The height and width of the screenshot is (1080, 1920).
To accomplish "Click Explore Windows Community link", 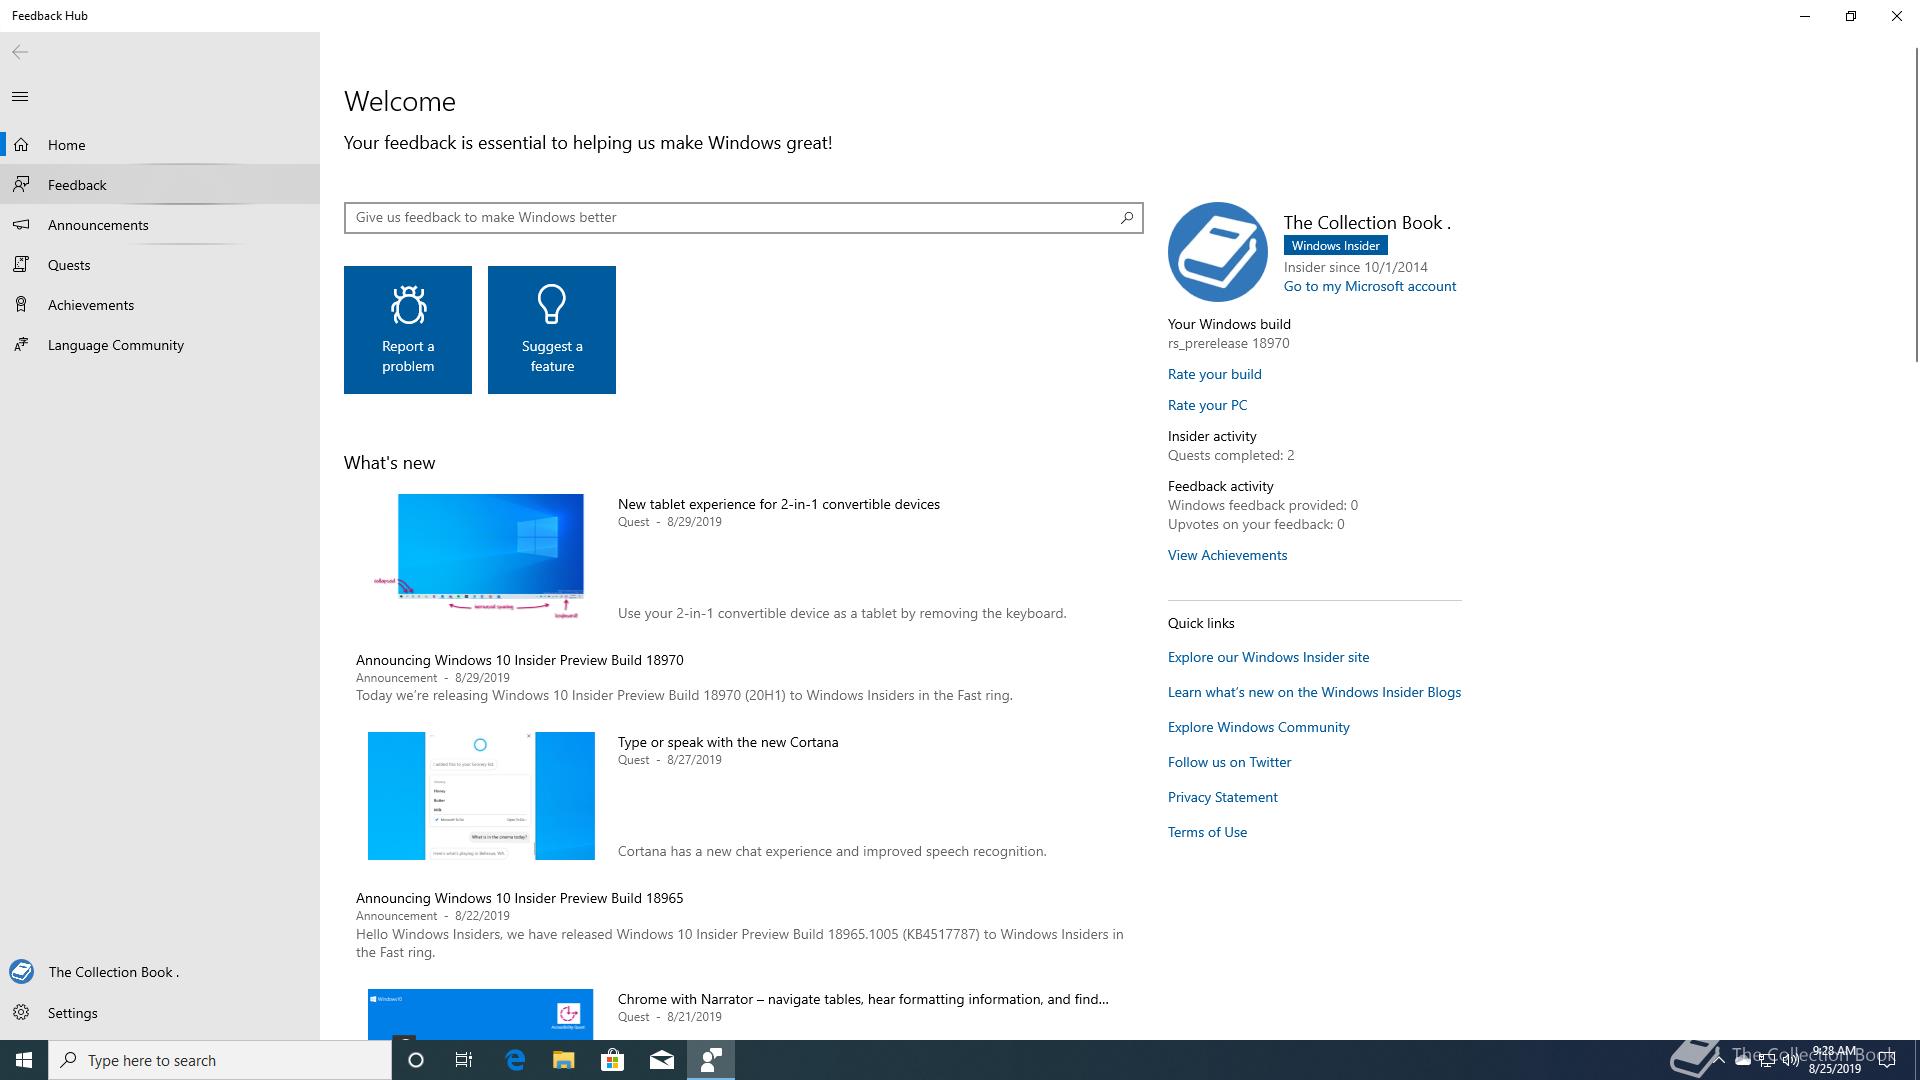I will tap(1258, 727).
